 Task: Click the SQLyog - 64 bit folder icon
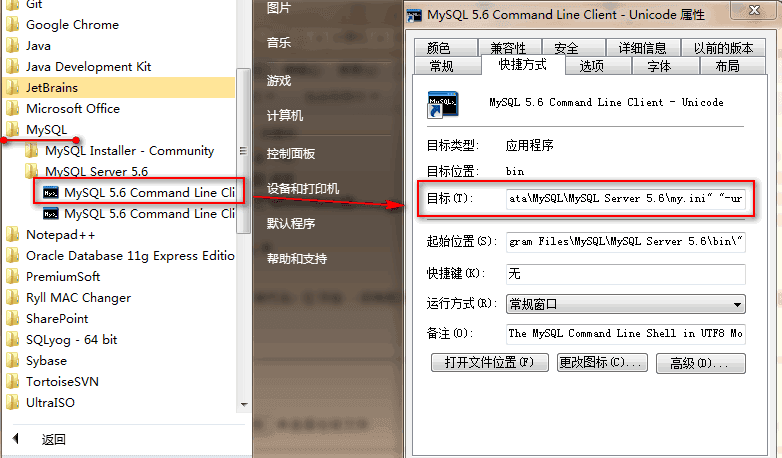click(13, 340)
